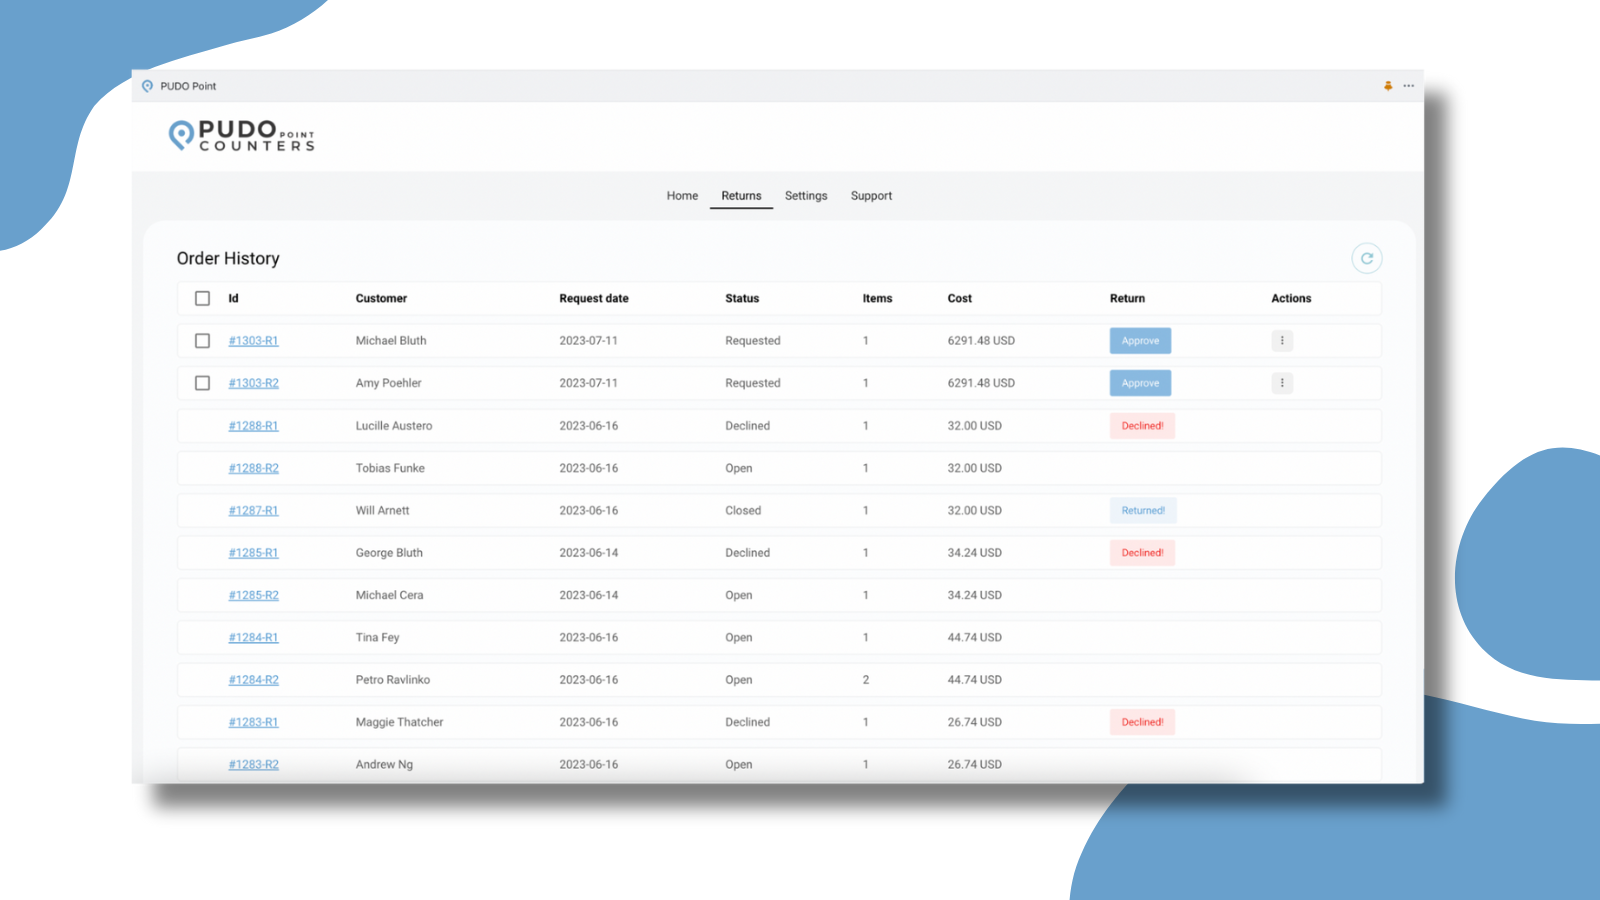Open order link #1303-R1

pyautogui.click(x=253, y=341)
